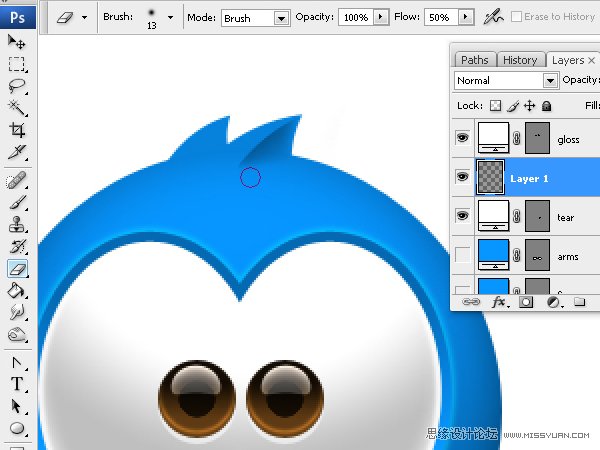Select the Layers tab
Image resolution: width=600 pixels, height=450 pixels.
[568, 60]
